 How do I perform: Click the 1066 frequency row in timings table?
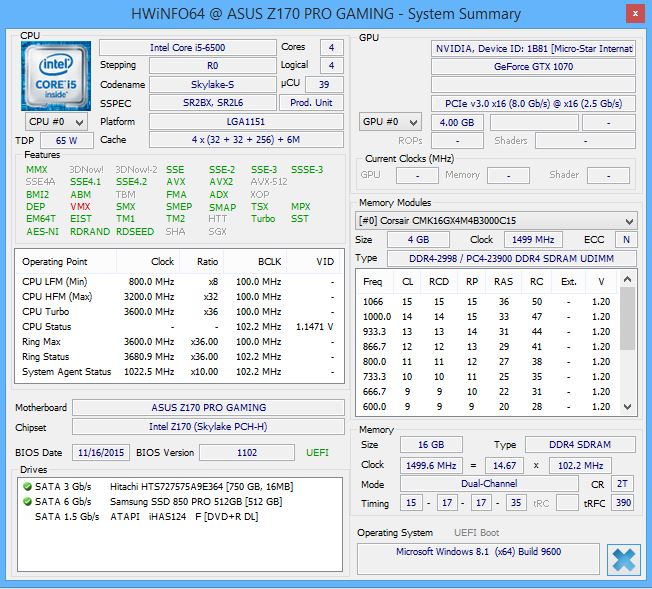(488, 302)
